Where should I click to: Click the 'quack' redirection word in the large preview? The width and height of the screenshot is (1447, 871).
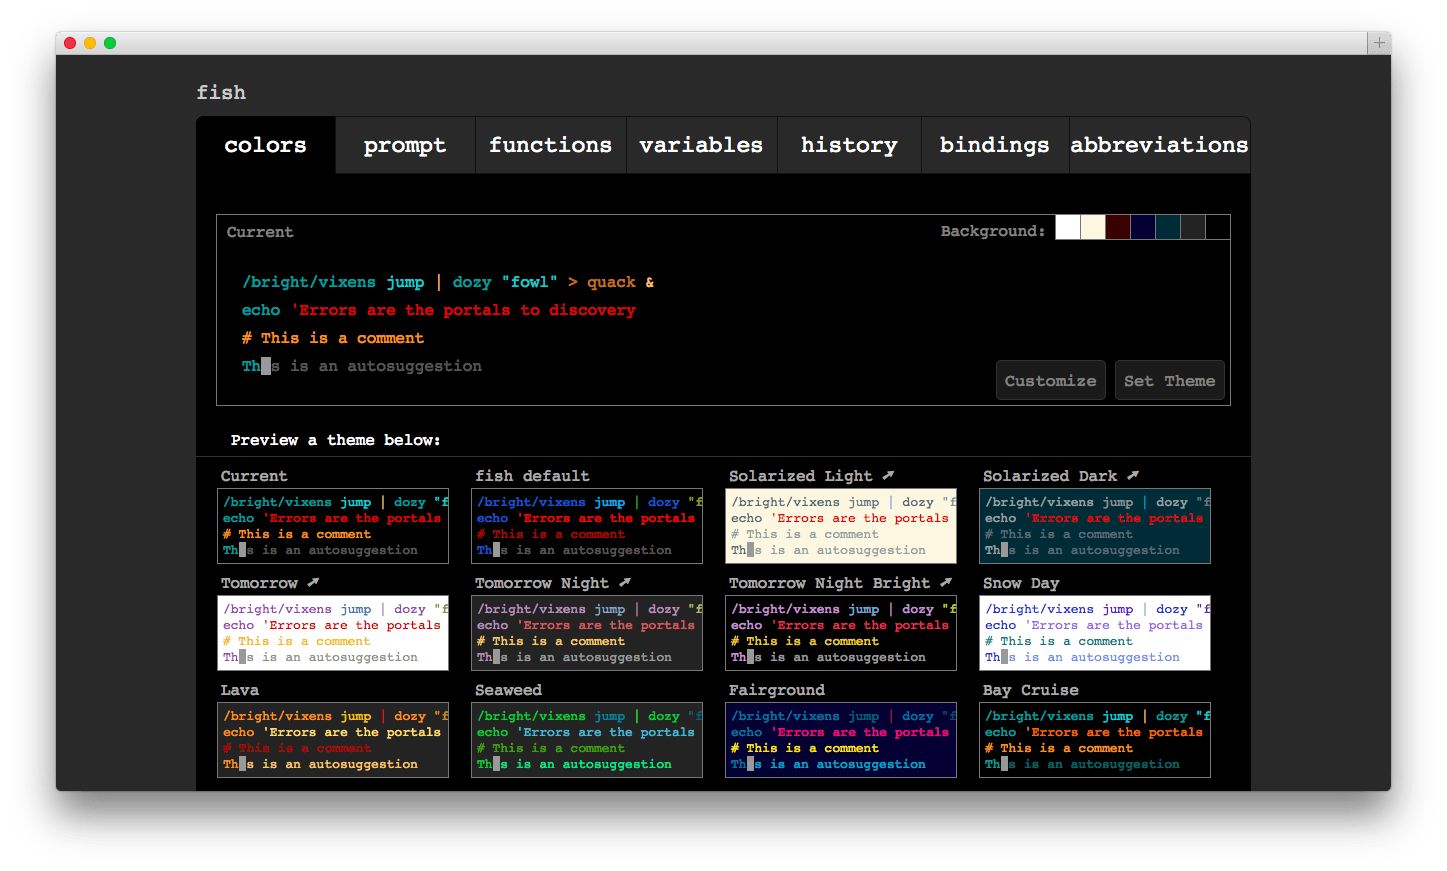pyautogui.click(x=611, y=282)
